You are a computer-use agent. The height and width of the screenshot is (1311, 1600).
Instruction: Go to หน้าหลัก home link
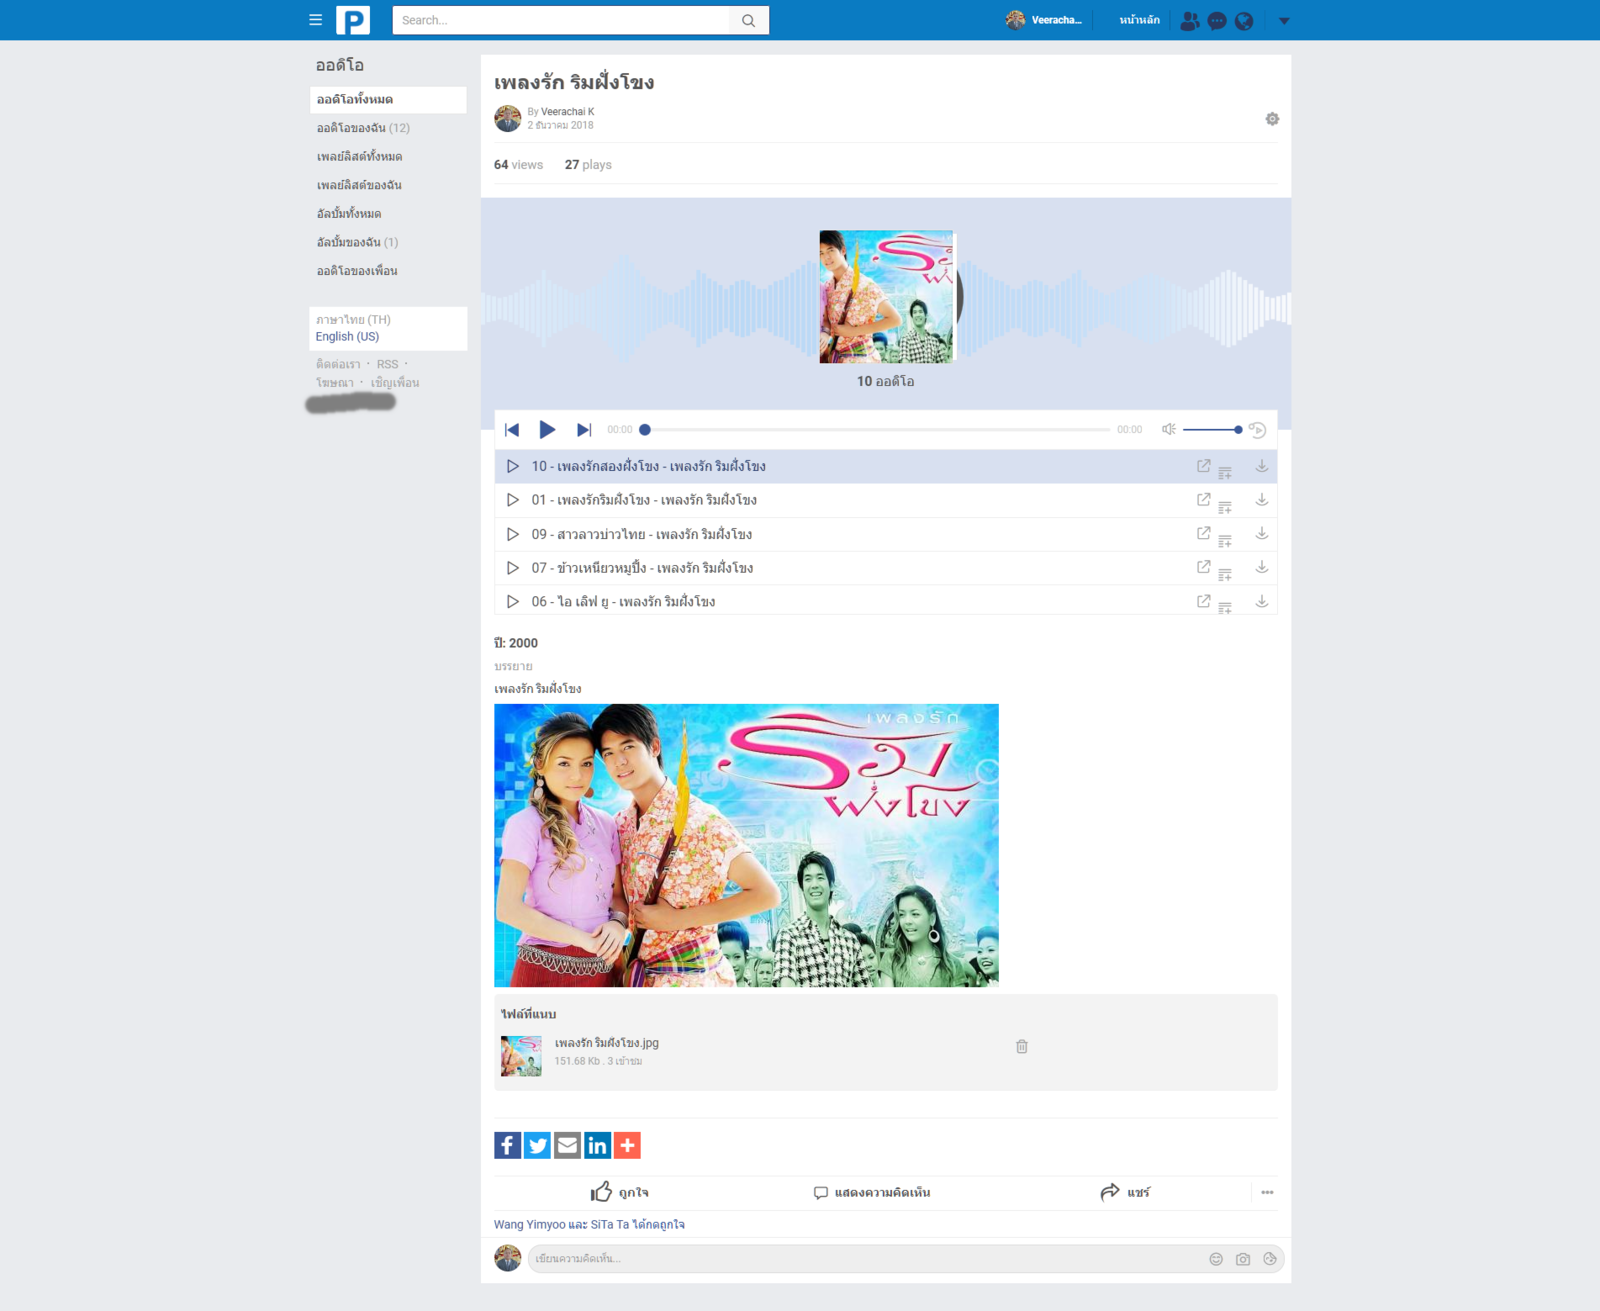point(1139,20)
